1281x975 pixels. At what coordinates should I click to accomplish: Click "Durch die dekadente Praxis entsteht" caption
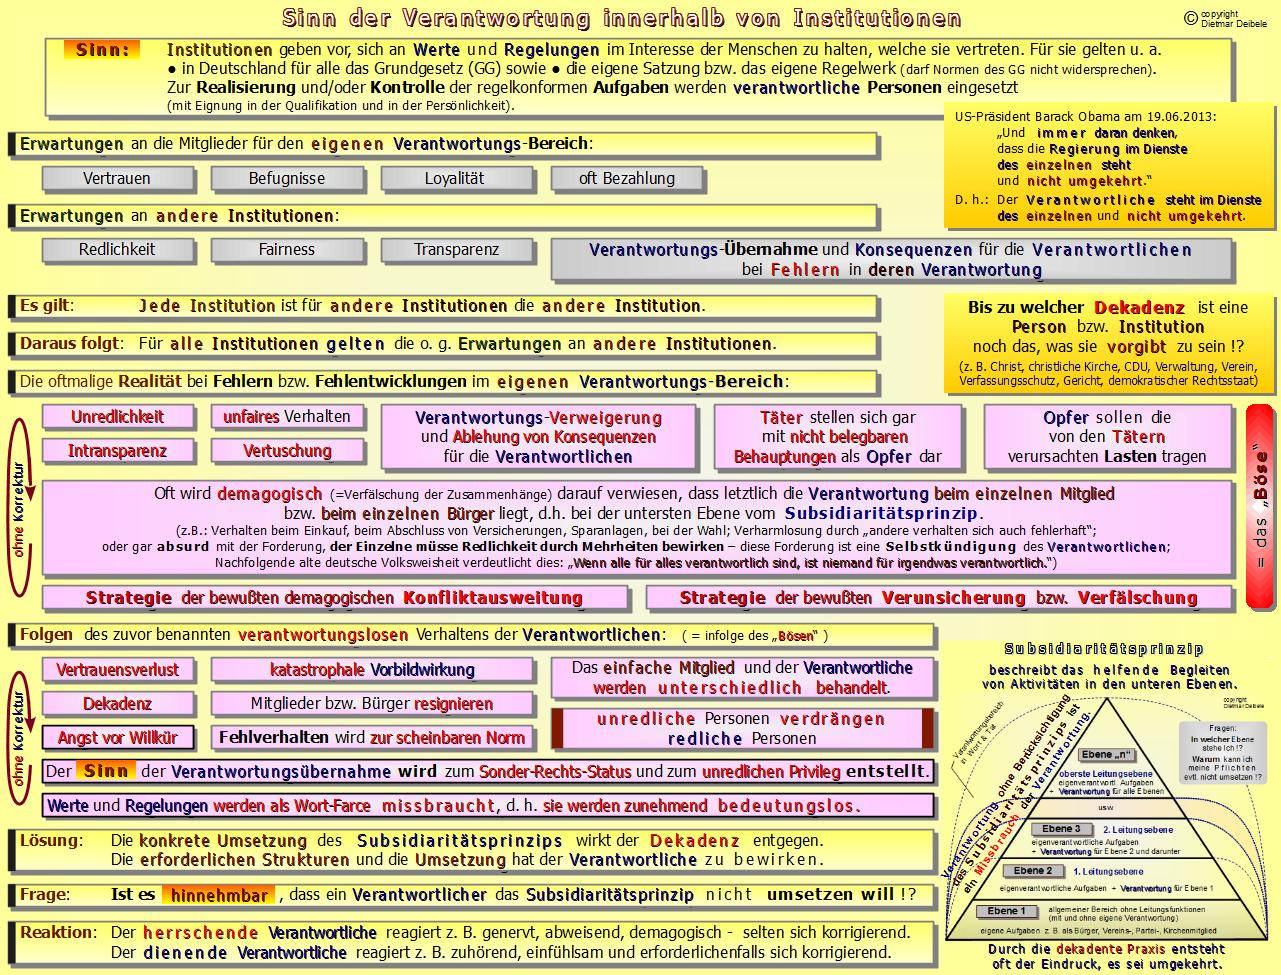(x=1105, y=949)
